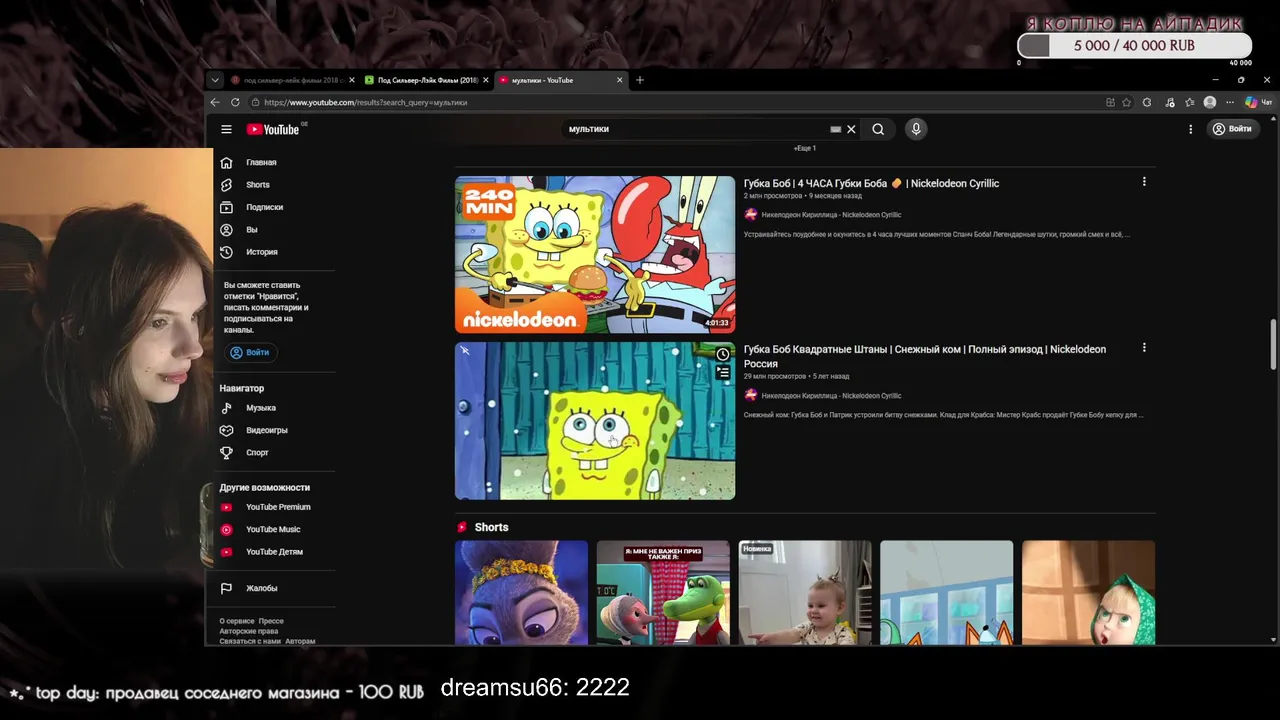Open more options for 4 ЧАСА Губки Боба video
1280x720 pixels.
[x=1144, y=182]
